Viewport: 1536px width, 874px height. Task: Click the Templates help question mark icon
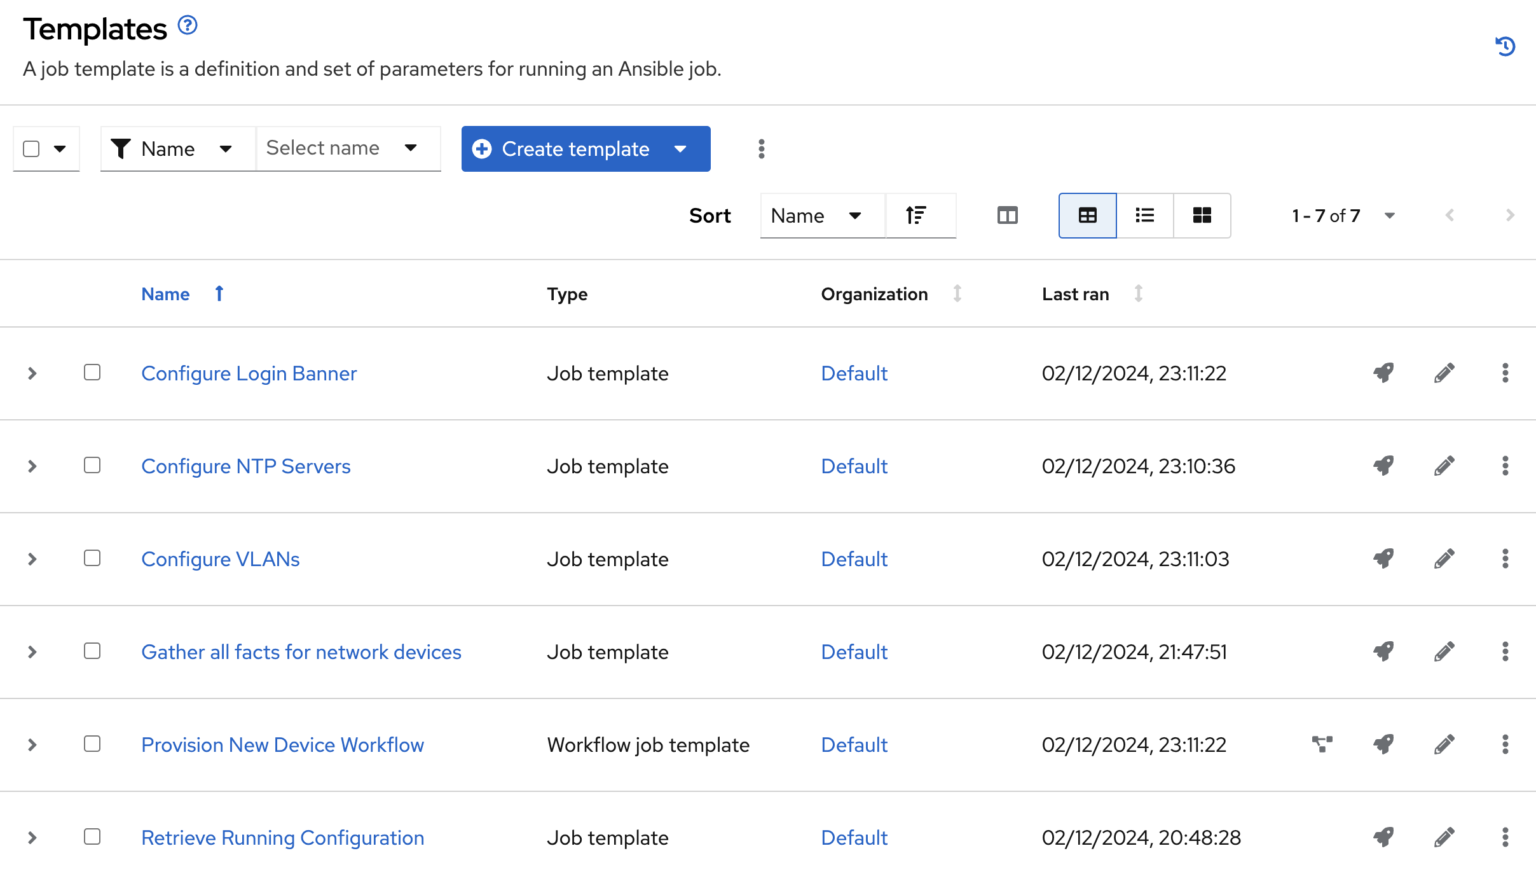tap(187, 26)
